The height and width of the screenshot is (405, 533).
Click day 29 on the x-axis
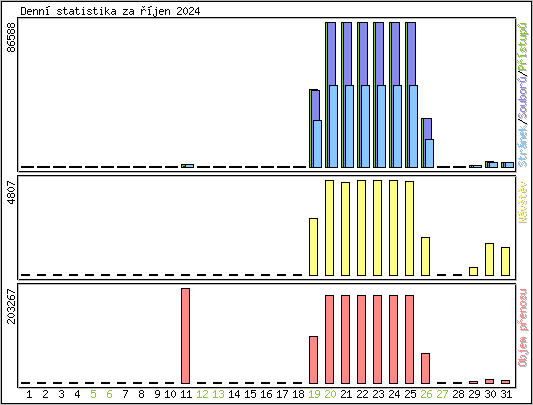pos(474,394)
